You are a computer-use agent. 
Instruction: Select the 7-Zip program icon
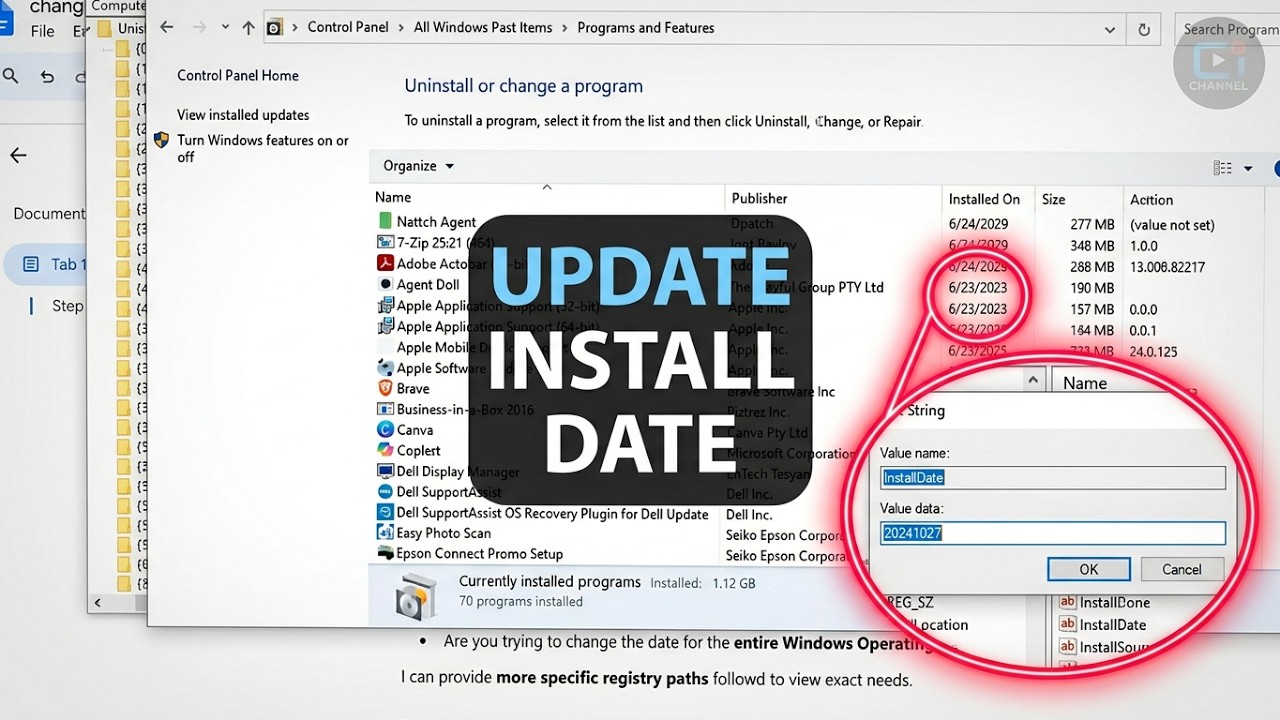click(385, 242)
